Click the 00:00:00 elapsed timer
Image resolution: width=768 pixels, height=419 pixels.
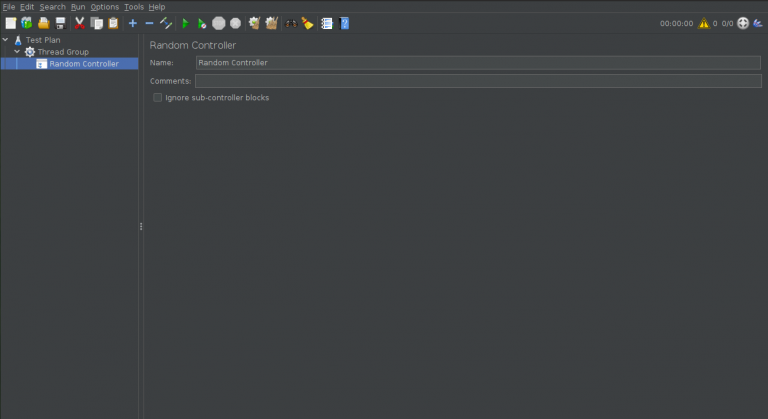click(x=676, y=24)
